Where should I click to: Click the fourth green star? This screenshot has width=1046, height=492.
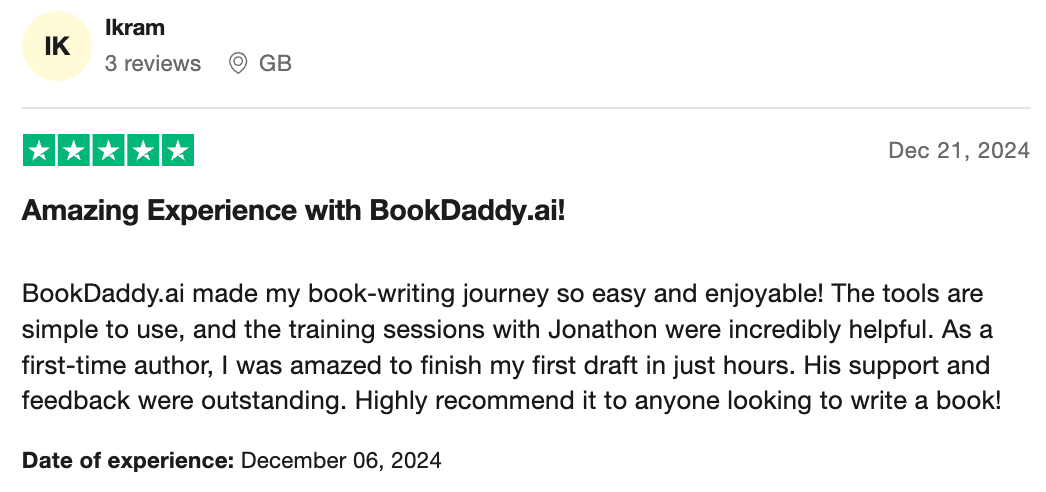click(x=143, y=151)
